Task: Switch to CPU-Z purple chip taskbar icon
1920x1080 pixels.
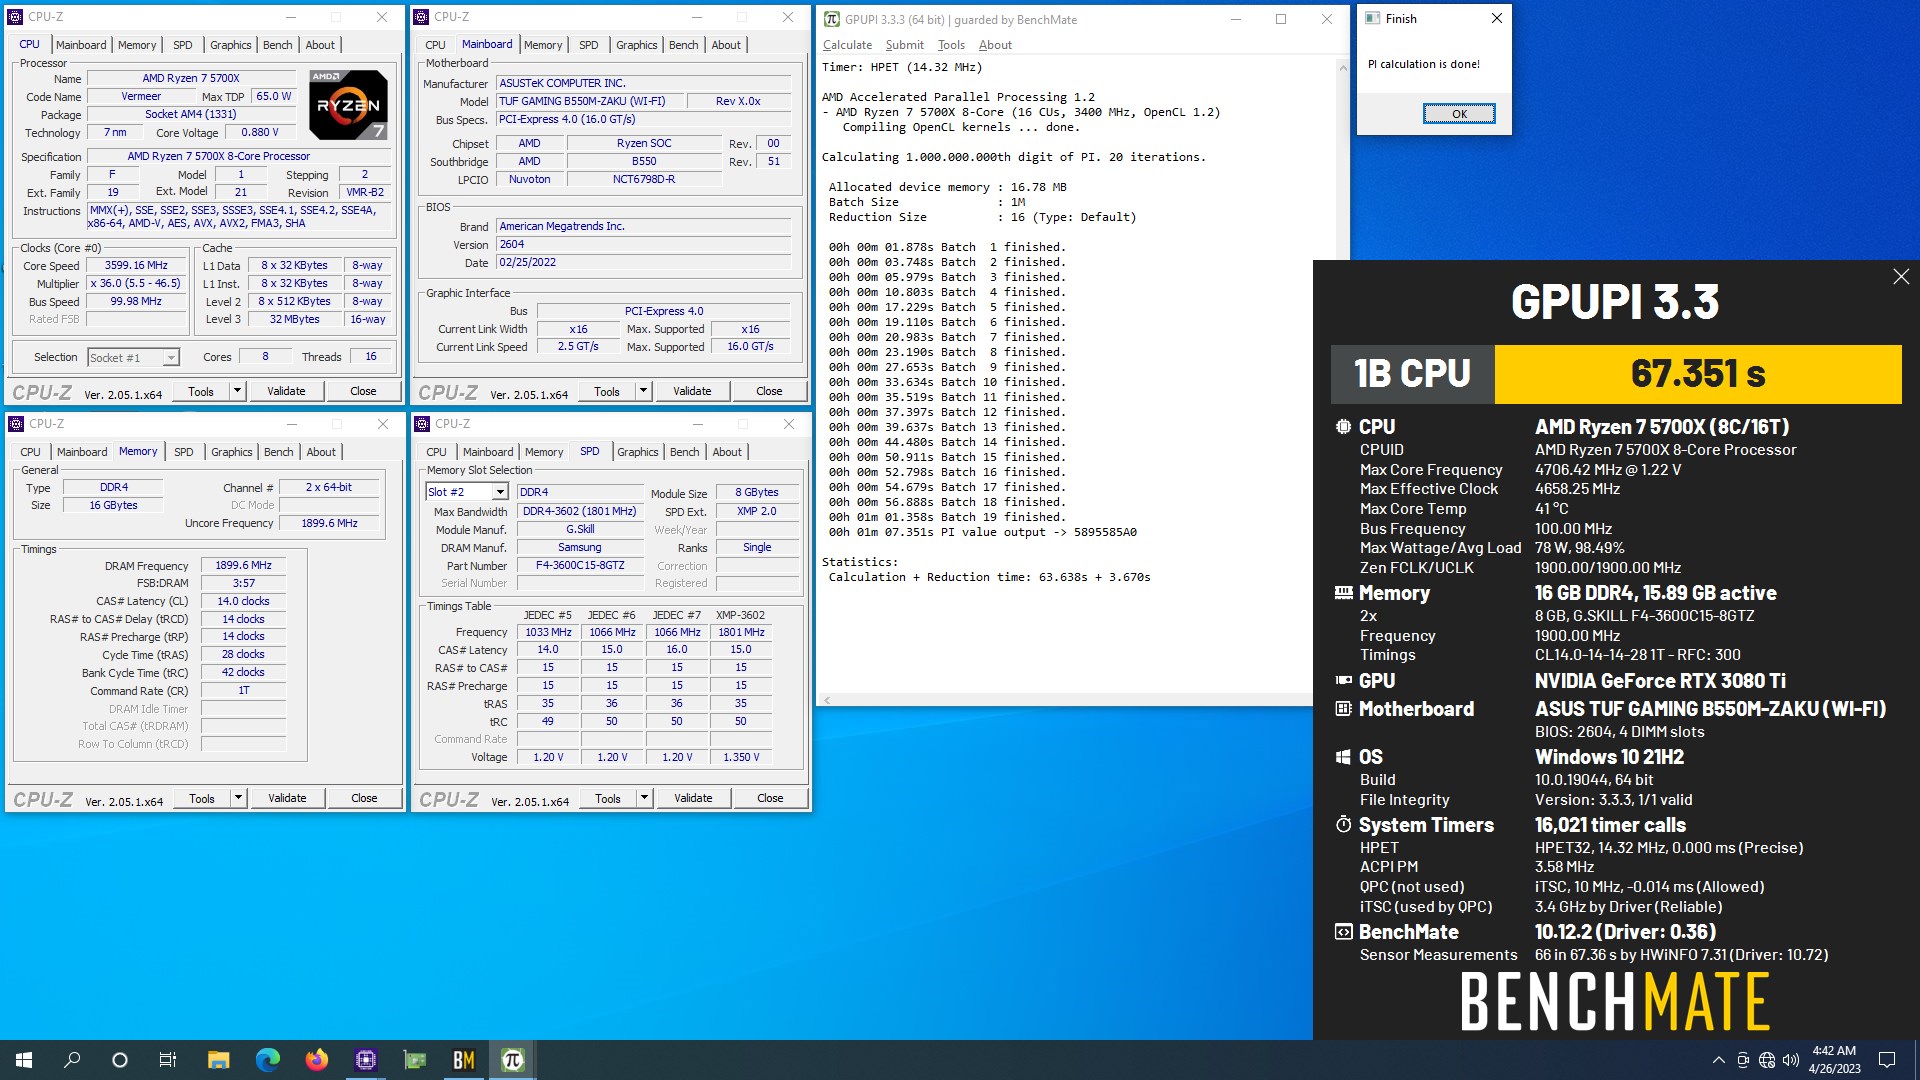Action: tap(365, 1060)
